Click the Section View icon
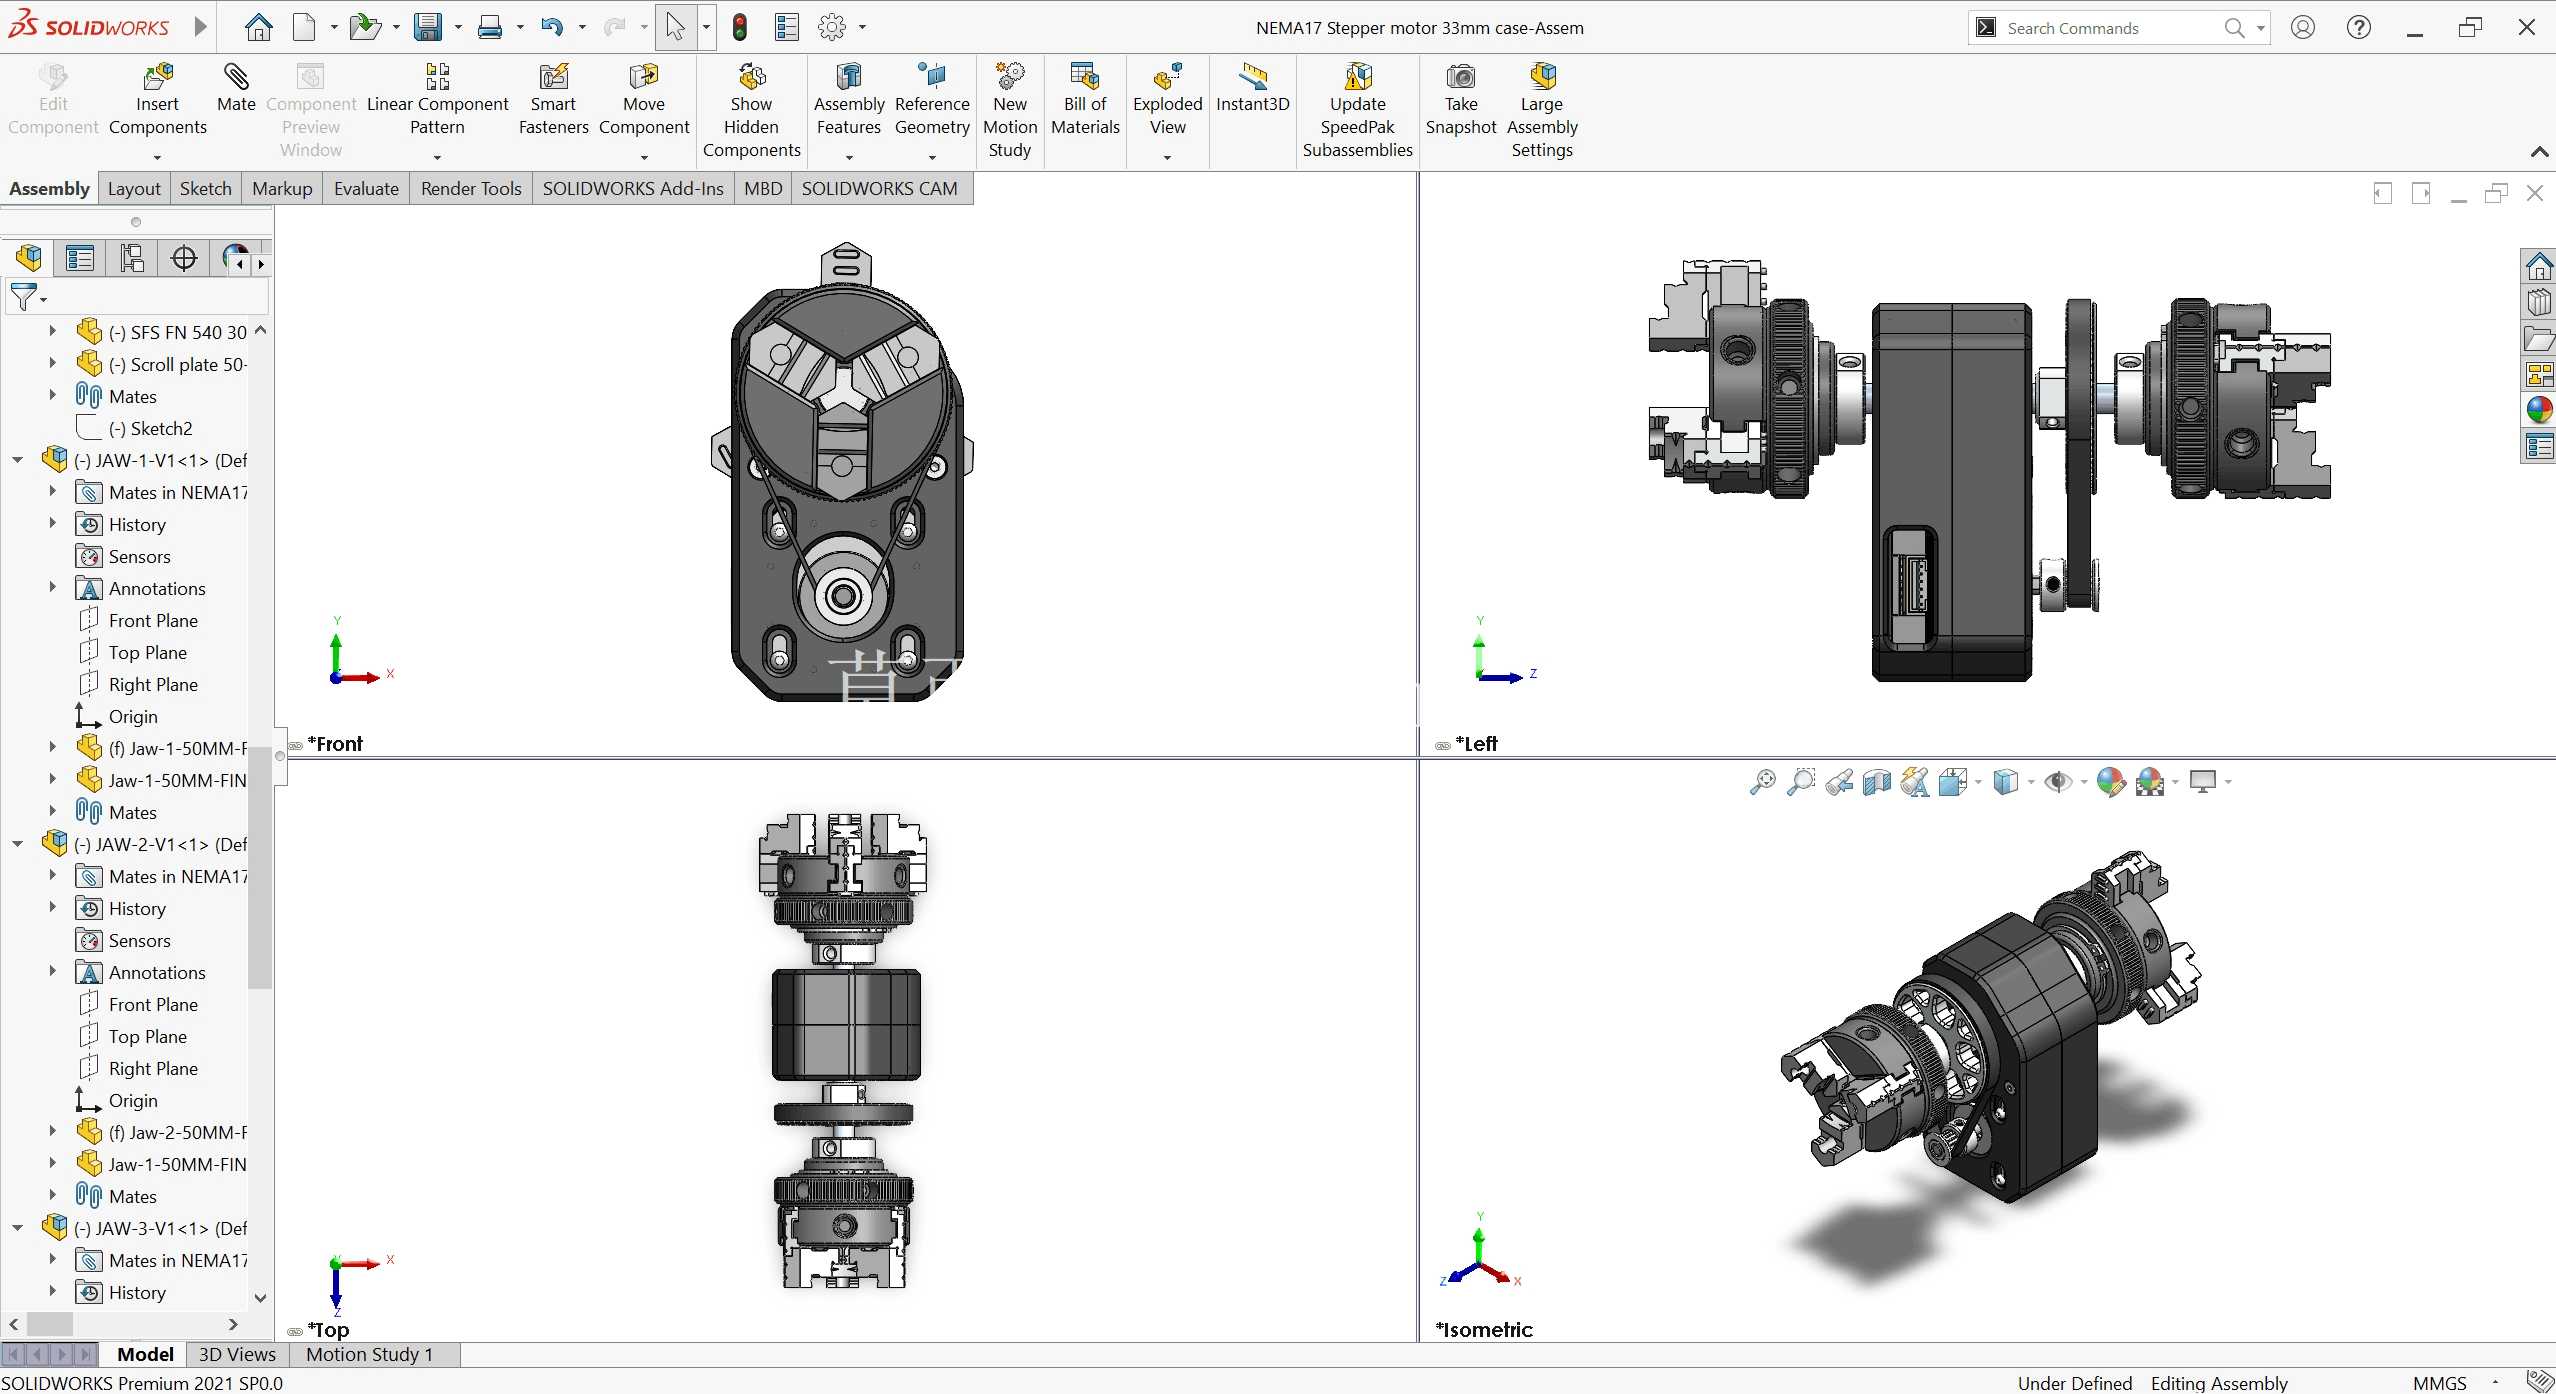2556x1394 pixels. [x=1877, y=782]
